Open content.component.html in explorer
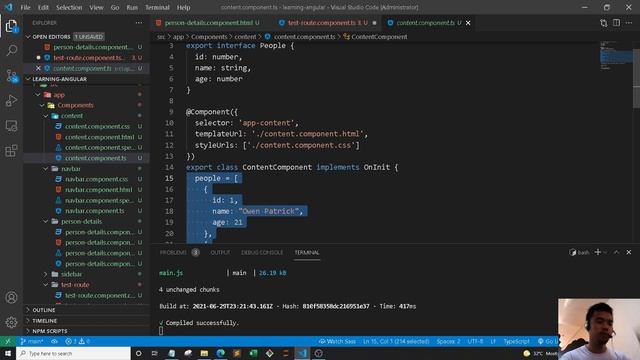Image resolution: width=640 pixels, height=360 pixels. [x=99, y=137]
